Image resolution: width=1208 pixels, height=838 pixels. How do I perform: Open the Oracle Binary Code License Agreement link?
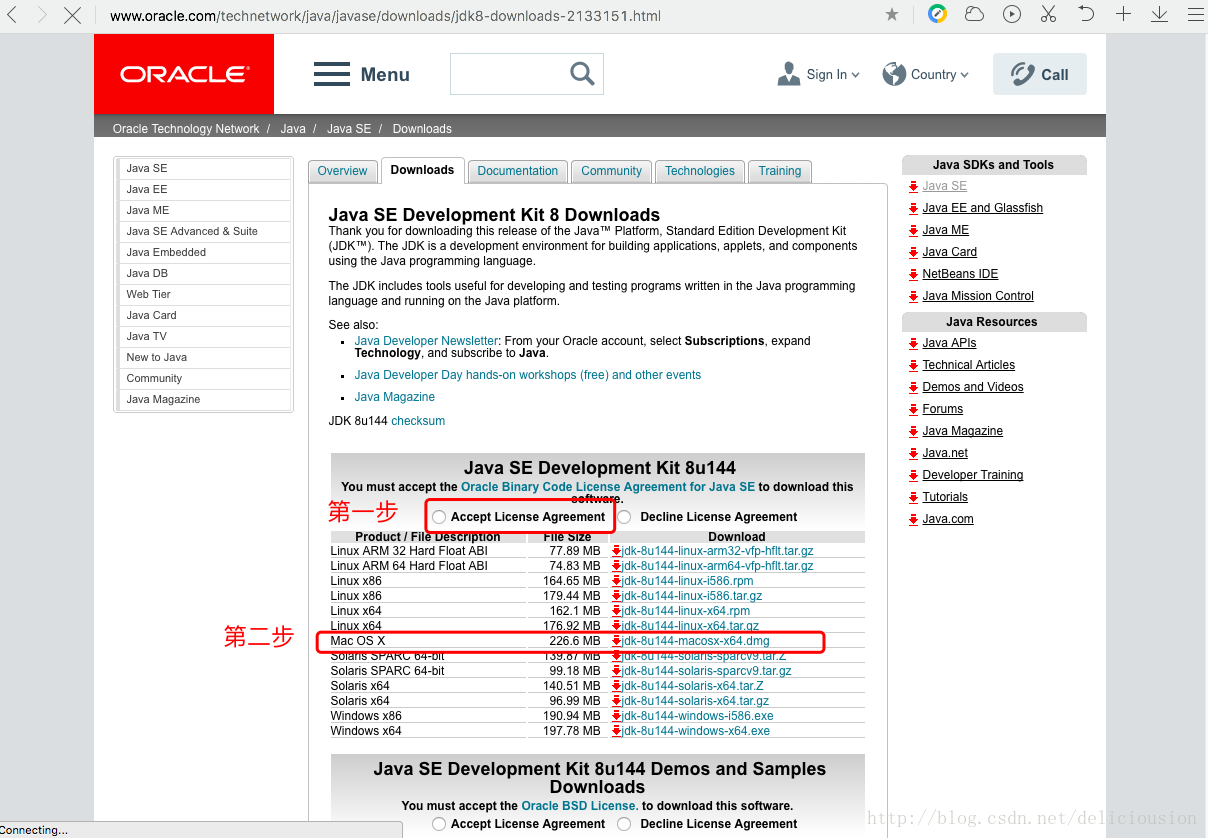[x=608, y=487]
